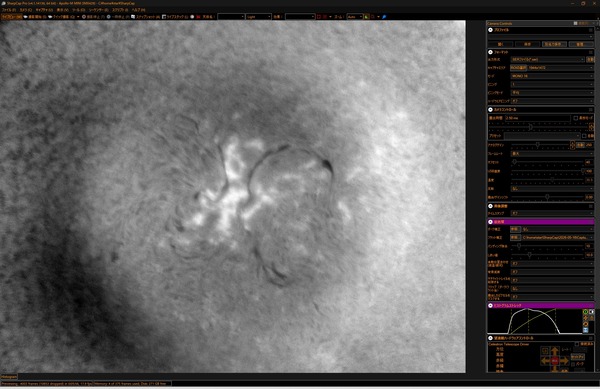The height and width of the screenshot is (389, 600).
Task: Collapse the Profile (プロファイル) panel
Action: click(x=490, y=30)
